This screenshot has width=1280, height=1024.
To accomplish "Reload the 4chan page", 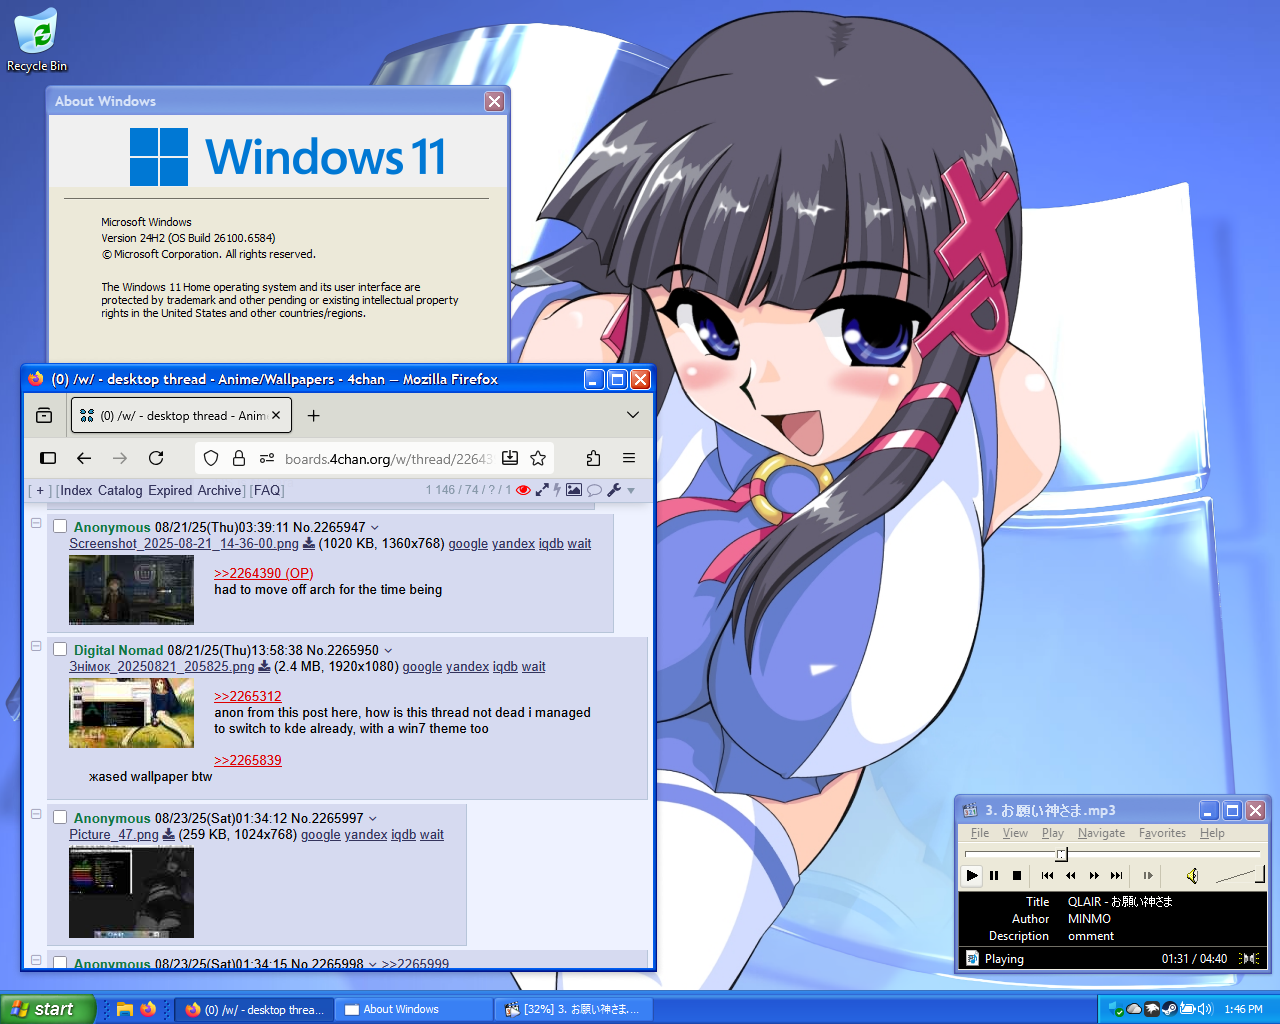I will tap(156, 458).
